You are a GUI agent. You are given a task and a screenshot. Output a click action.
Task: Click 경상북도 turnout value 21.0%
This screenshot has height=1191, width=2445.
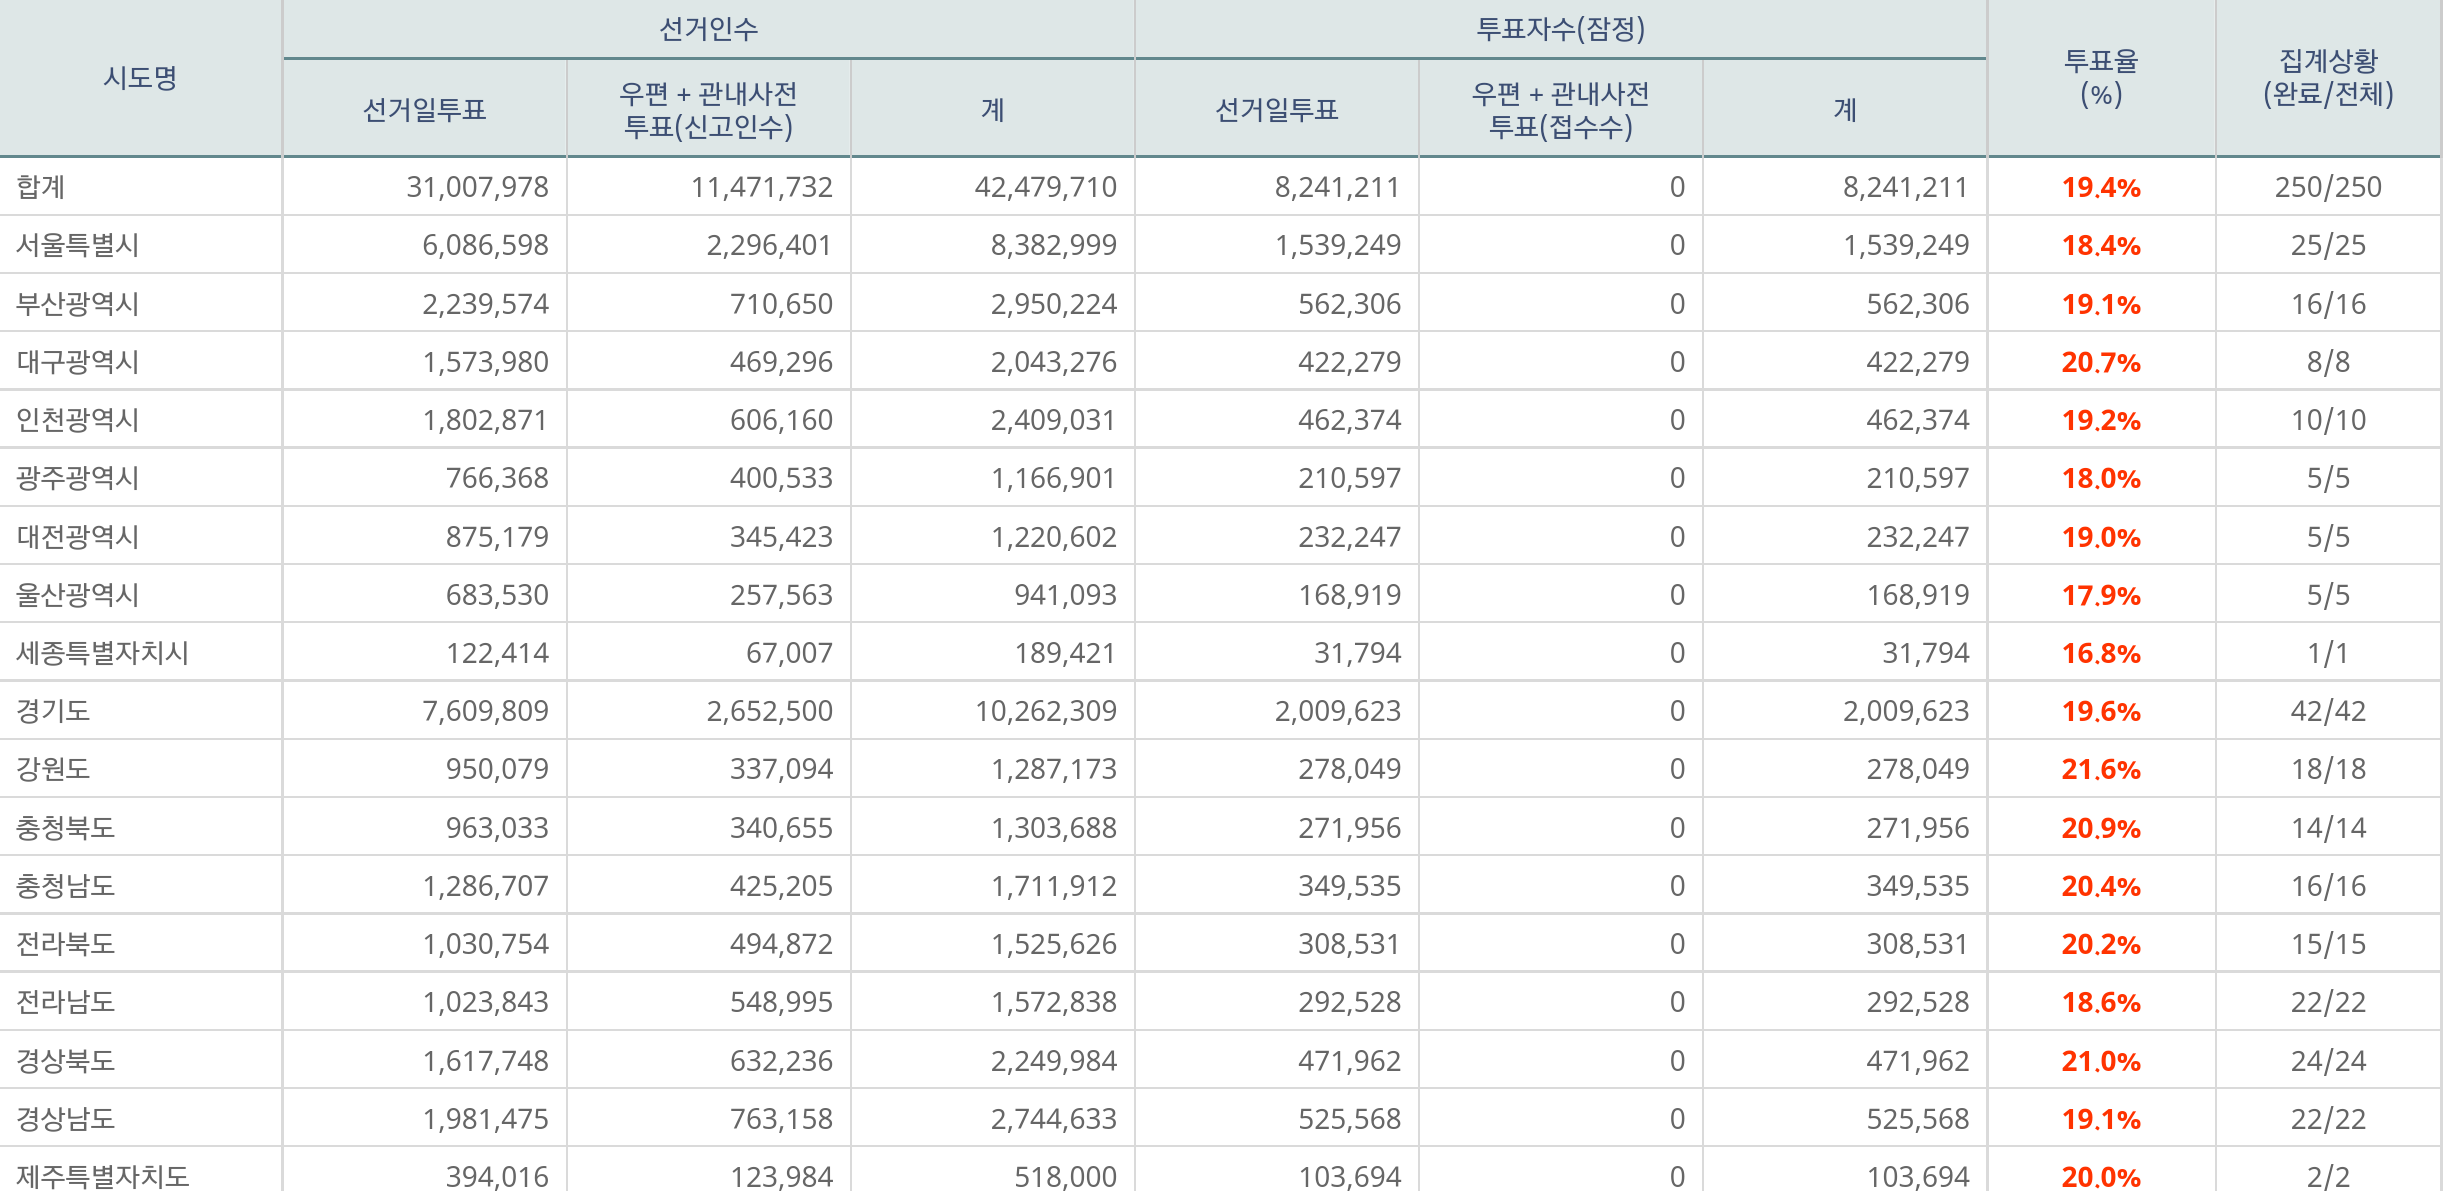click(2100, 1060)
